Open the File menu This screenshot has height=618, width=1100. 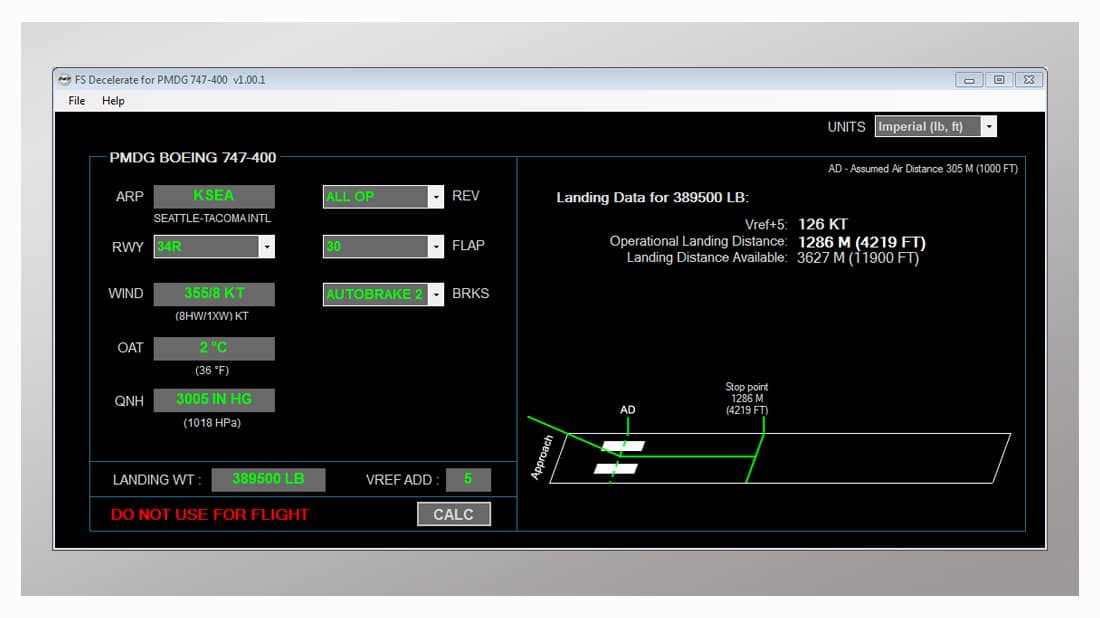coord(77,101)
